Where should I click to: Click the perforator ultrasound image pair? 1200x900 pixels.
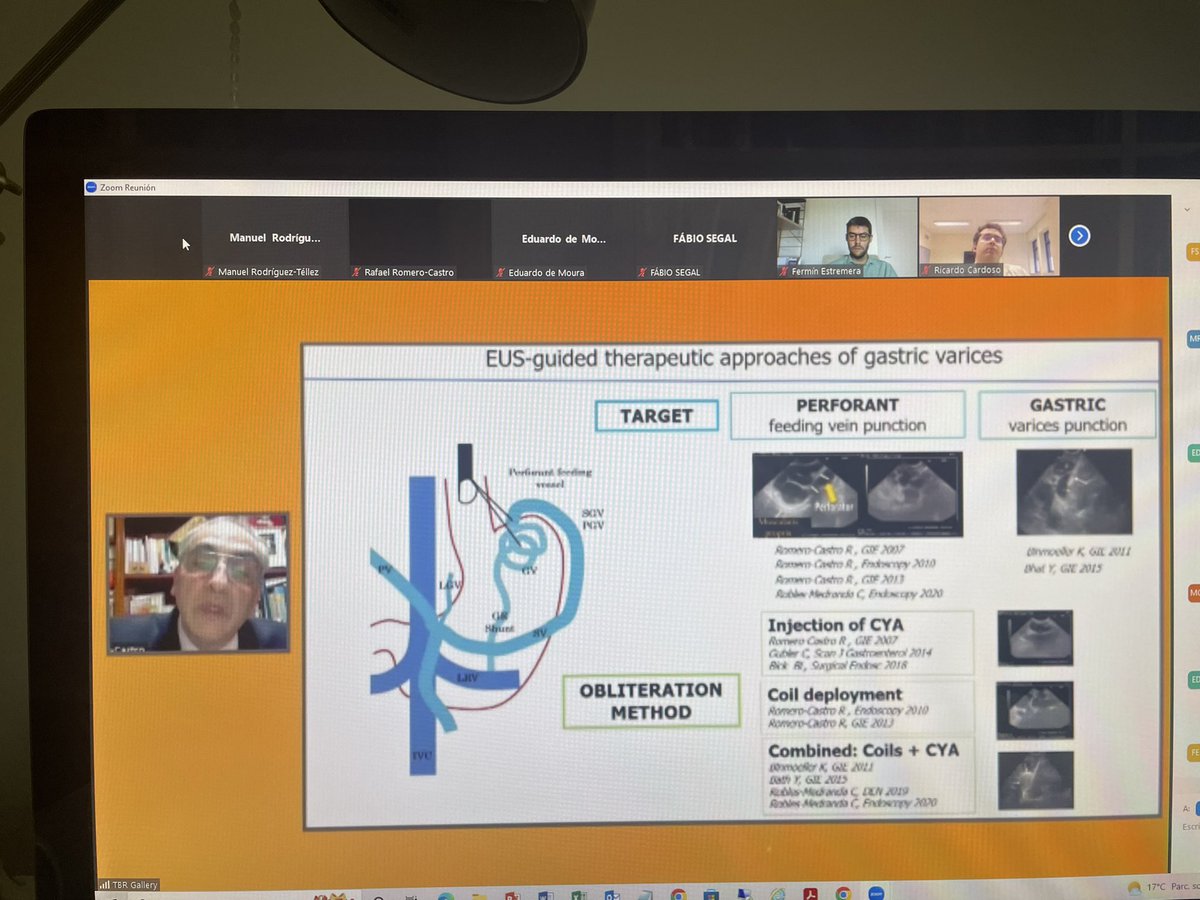coord(857,494)
